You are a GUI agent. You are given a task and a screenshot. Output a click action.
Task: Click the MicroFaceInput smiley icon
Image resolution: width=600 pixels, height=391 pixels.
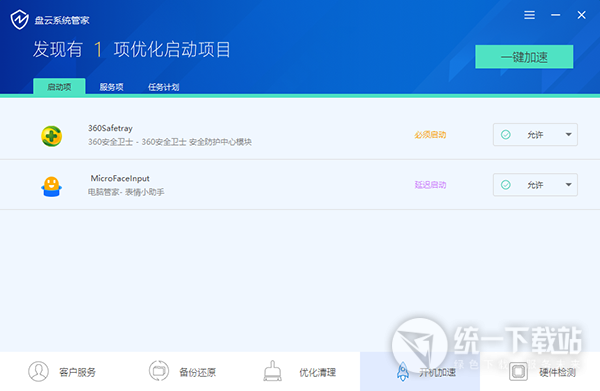(51, 186)
